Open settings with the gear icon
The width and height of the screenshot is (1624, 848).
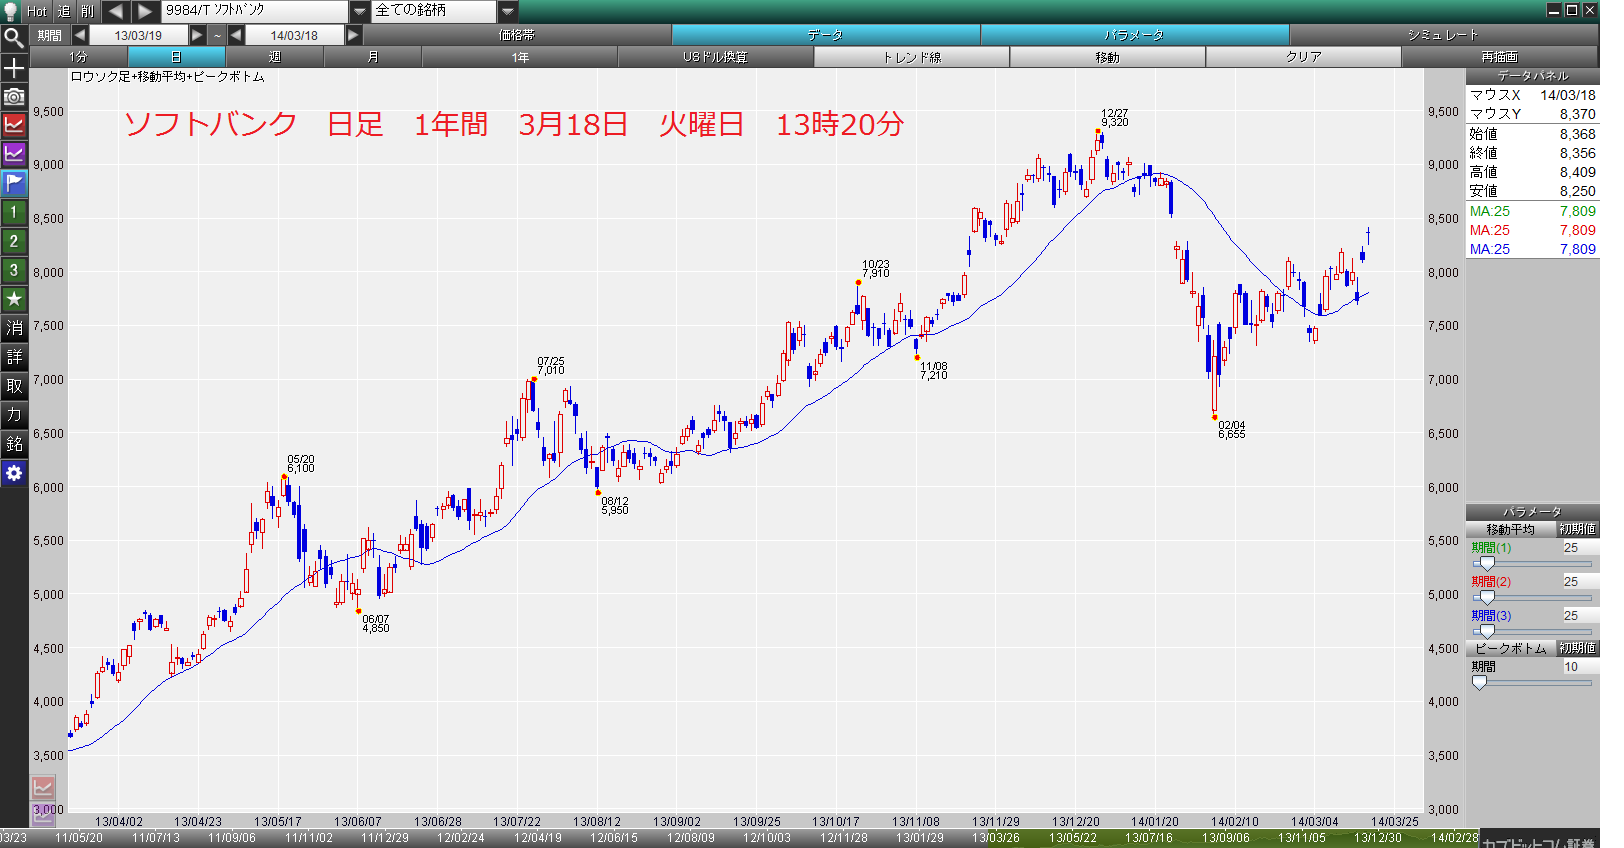tap(14, 473)
